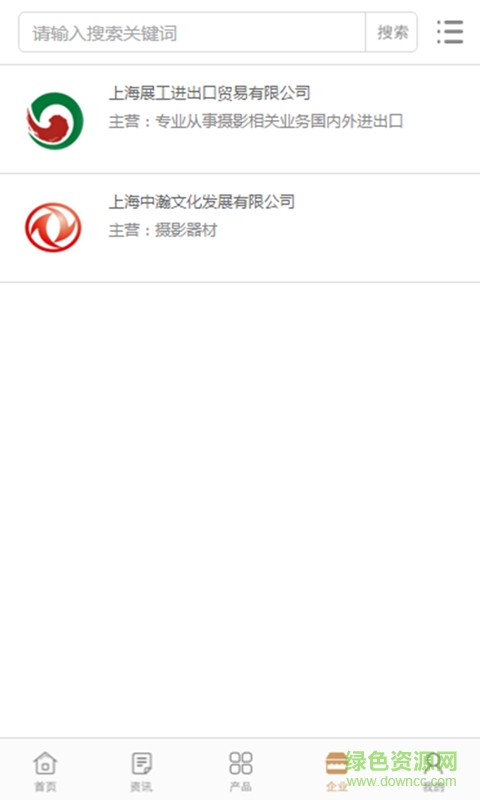480x800 pixels.
Task: Switch to the 企业 tab label
Action: (337, 786)
